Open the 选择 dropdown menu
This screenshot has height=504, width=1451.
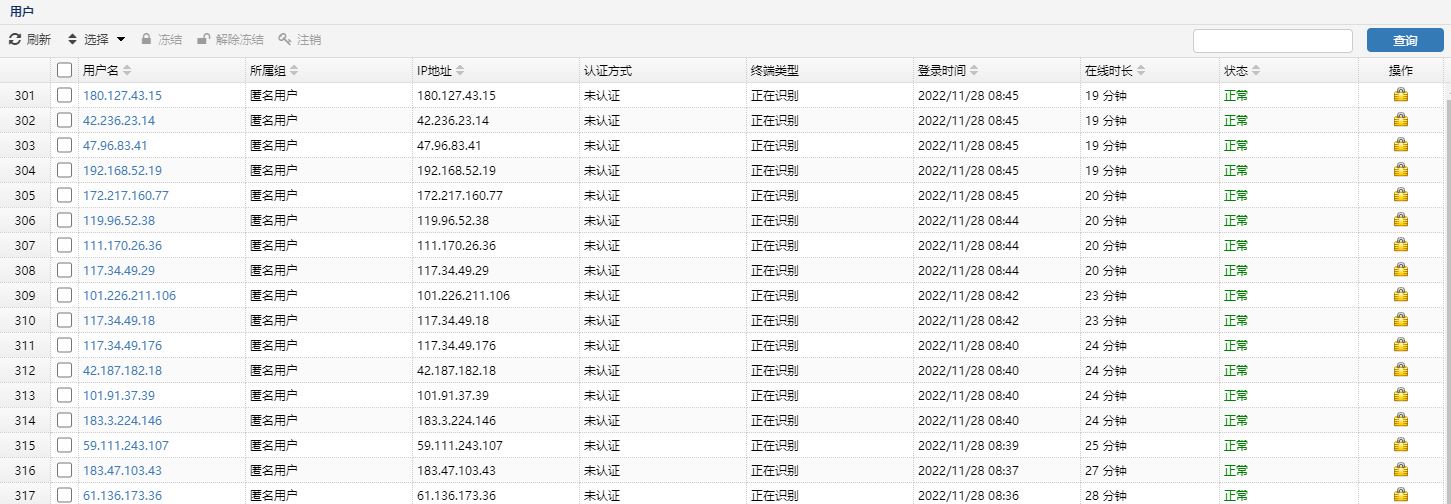[x=96, y=40]
